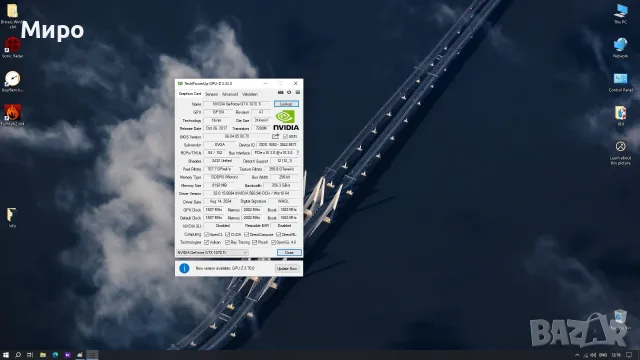Click the Resizable BAR Disabled value
Viewport: 640px width, 360px height.
(x=284, y=226)
